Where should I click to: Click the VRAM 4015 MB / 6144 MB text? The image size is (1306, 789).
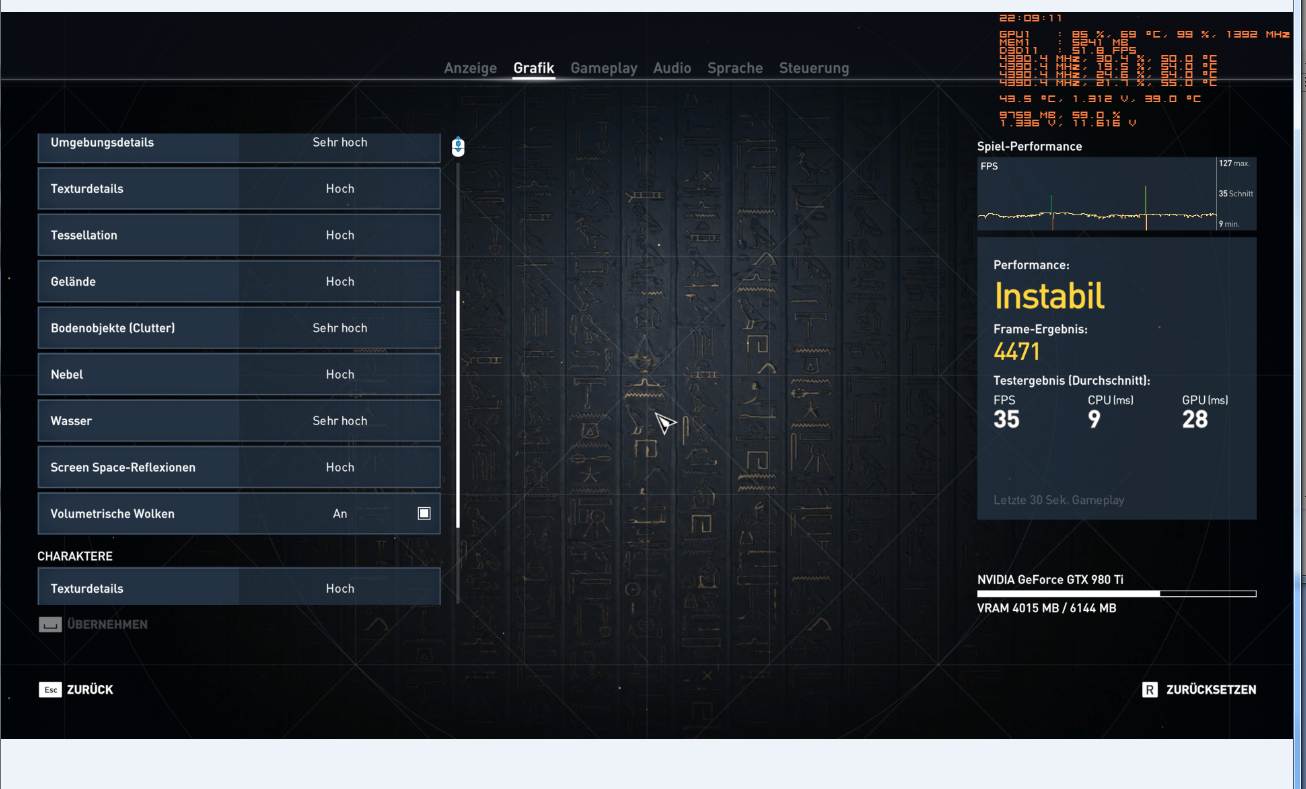pyautogui.click(x=1047, y=608)
